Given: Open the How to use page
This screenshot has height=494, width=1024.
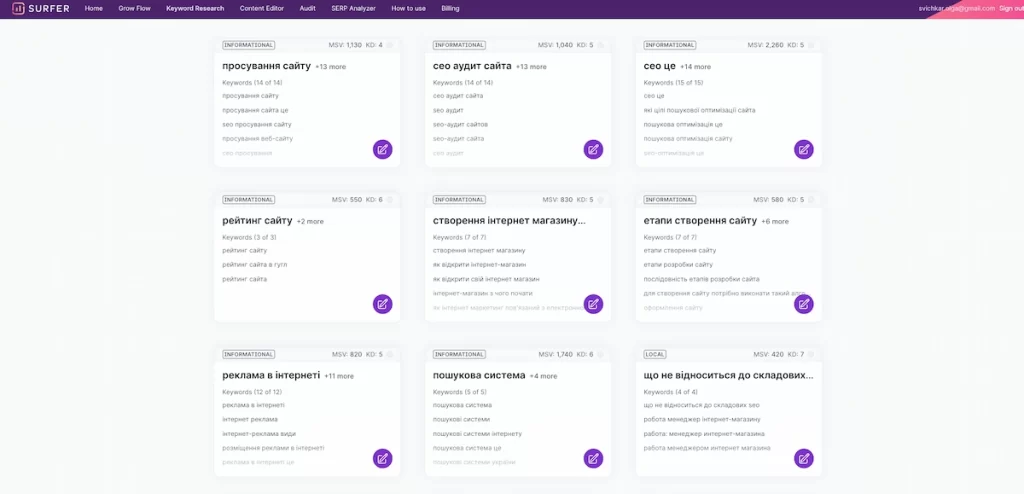Looking at the screenshot, I should tap(409, 8).
